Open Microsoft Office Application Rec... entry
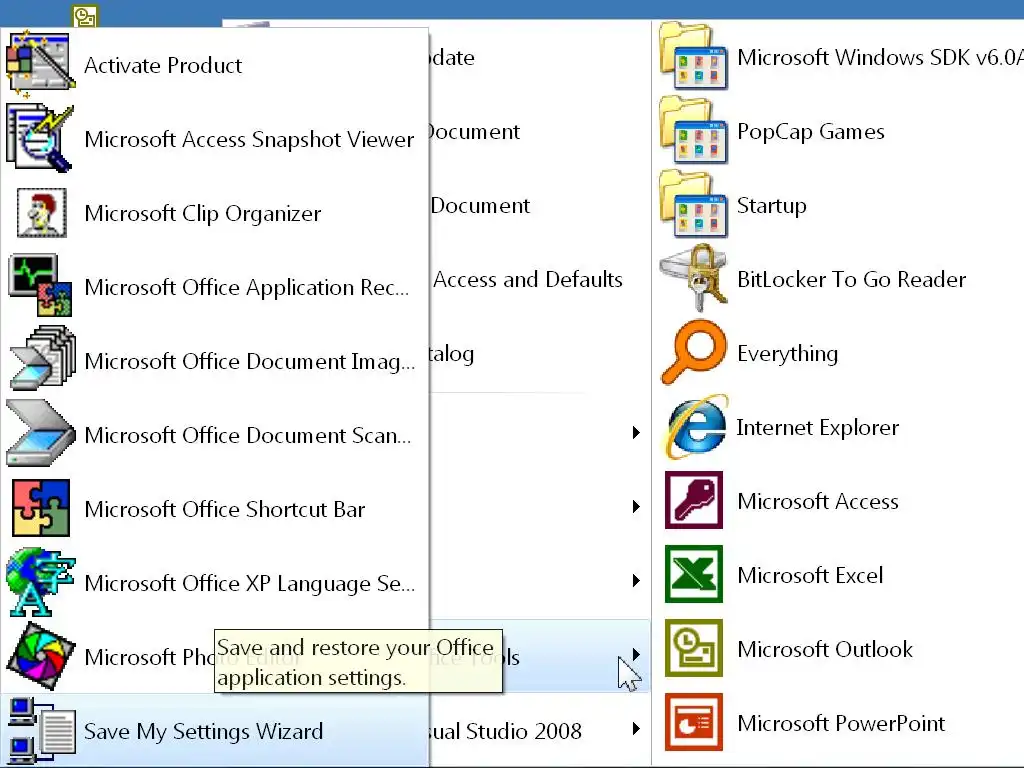This screenshot has height=768, width=1024. [215, 287]
